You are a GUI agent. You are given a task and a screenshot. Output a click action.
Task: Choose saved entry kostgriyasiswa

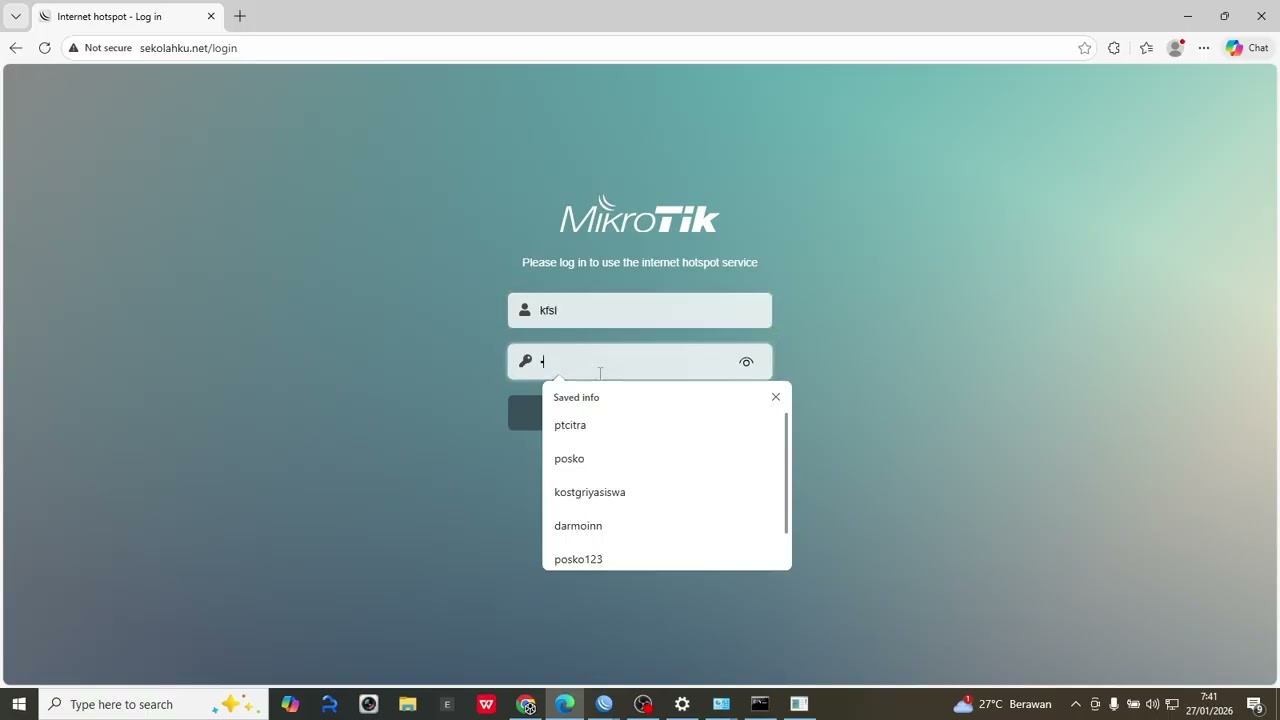point(665,492)
